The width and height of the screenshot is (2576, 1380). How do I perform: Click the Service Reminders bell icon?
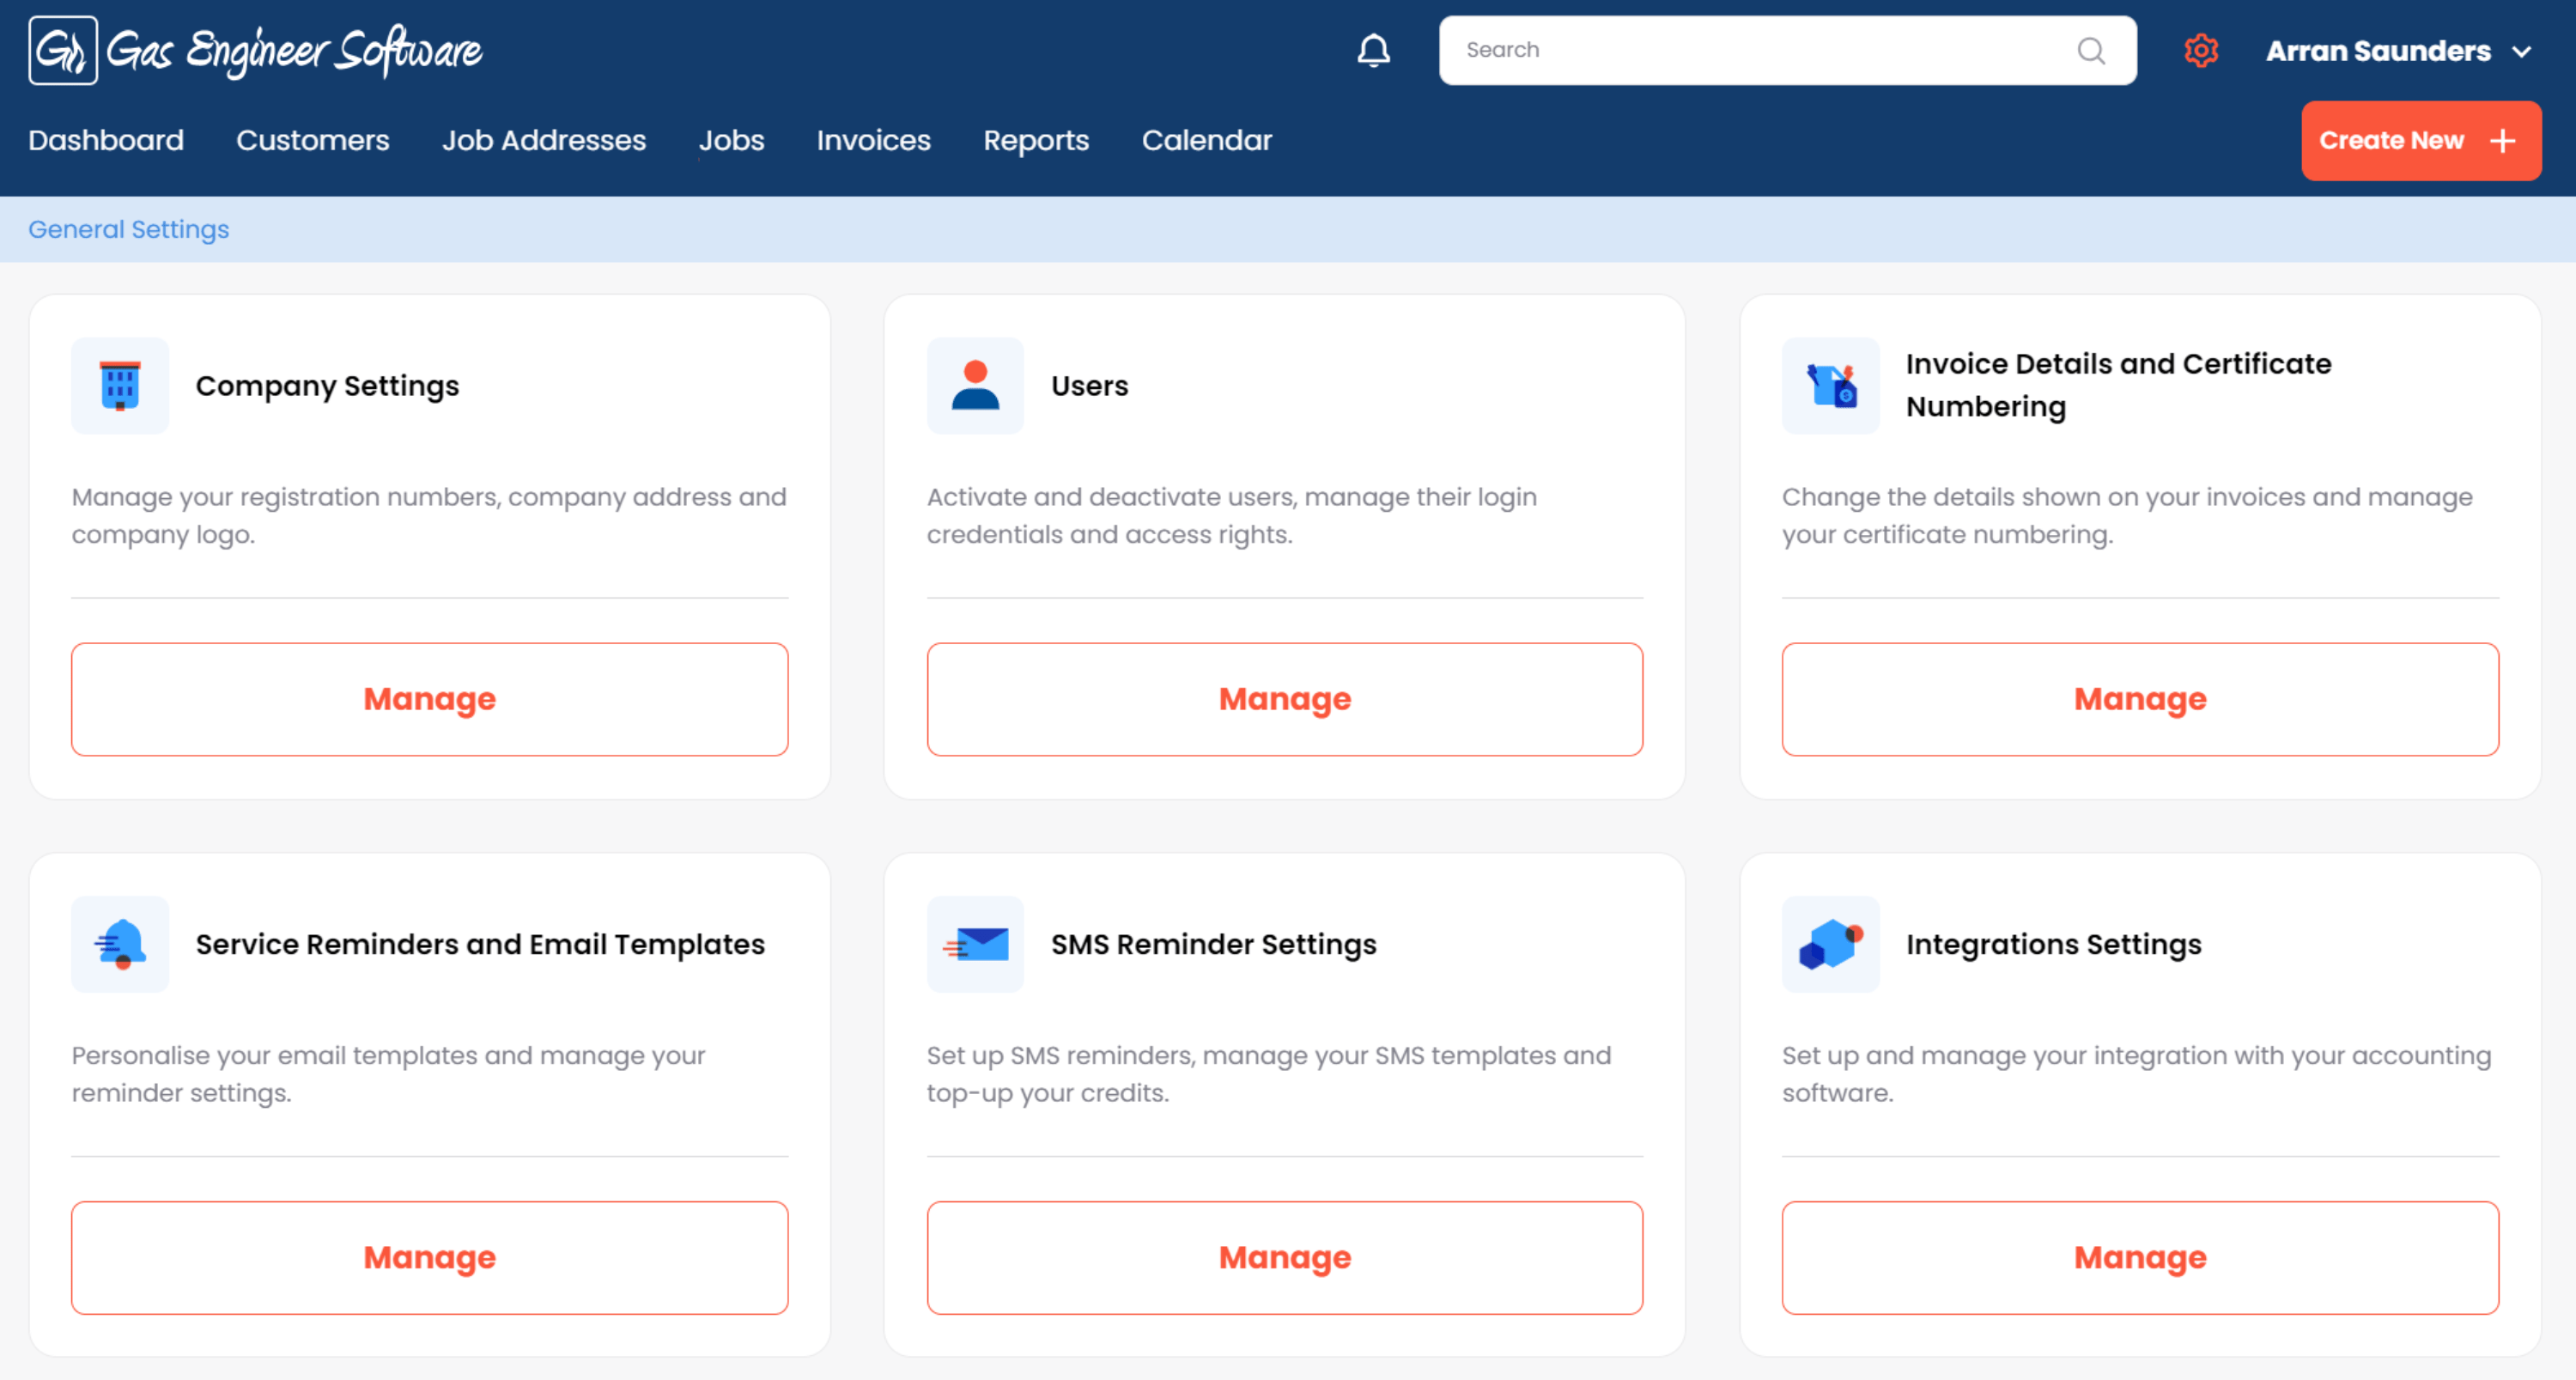click(120, 944)
